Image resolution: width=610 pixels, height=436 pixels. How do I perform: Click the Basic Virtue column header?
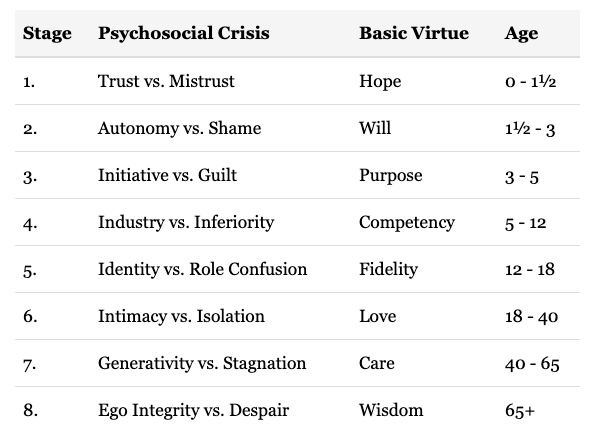[x=413, y=34]
